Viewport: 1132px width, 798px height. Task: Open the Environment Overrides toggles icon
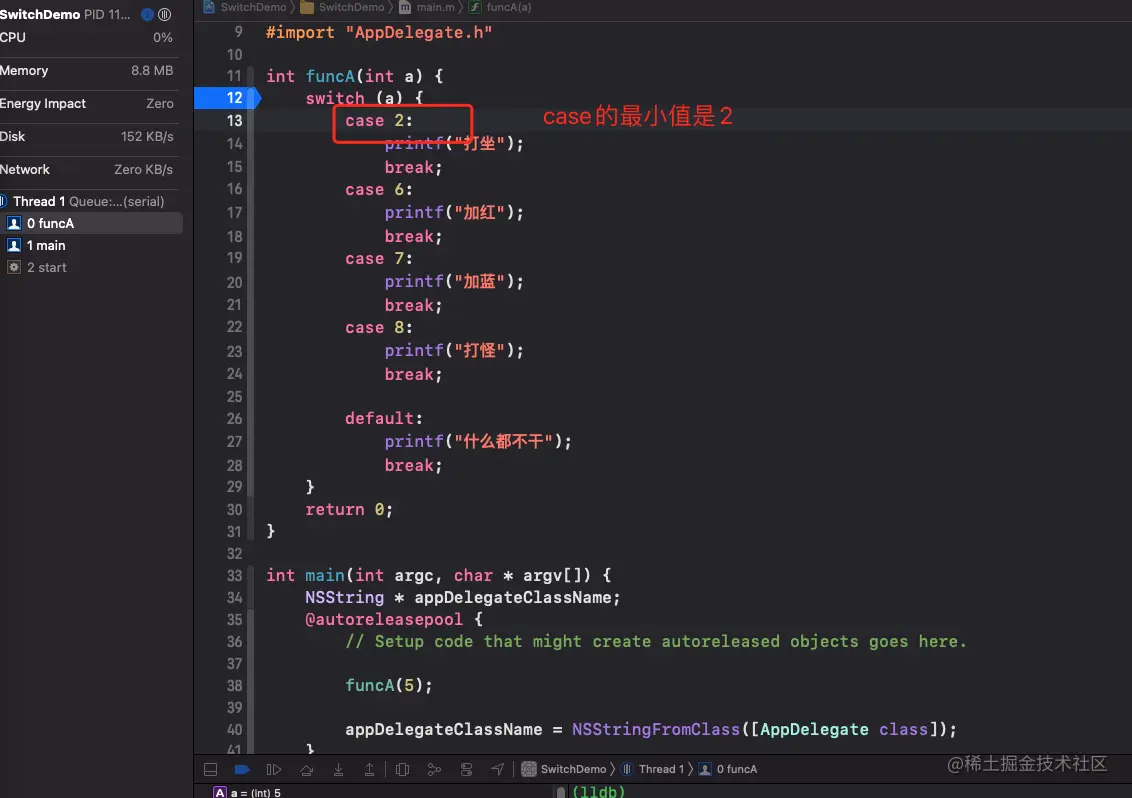[466, 769]
